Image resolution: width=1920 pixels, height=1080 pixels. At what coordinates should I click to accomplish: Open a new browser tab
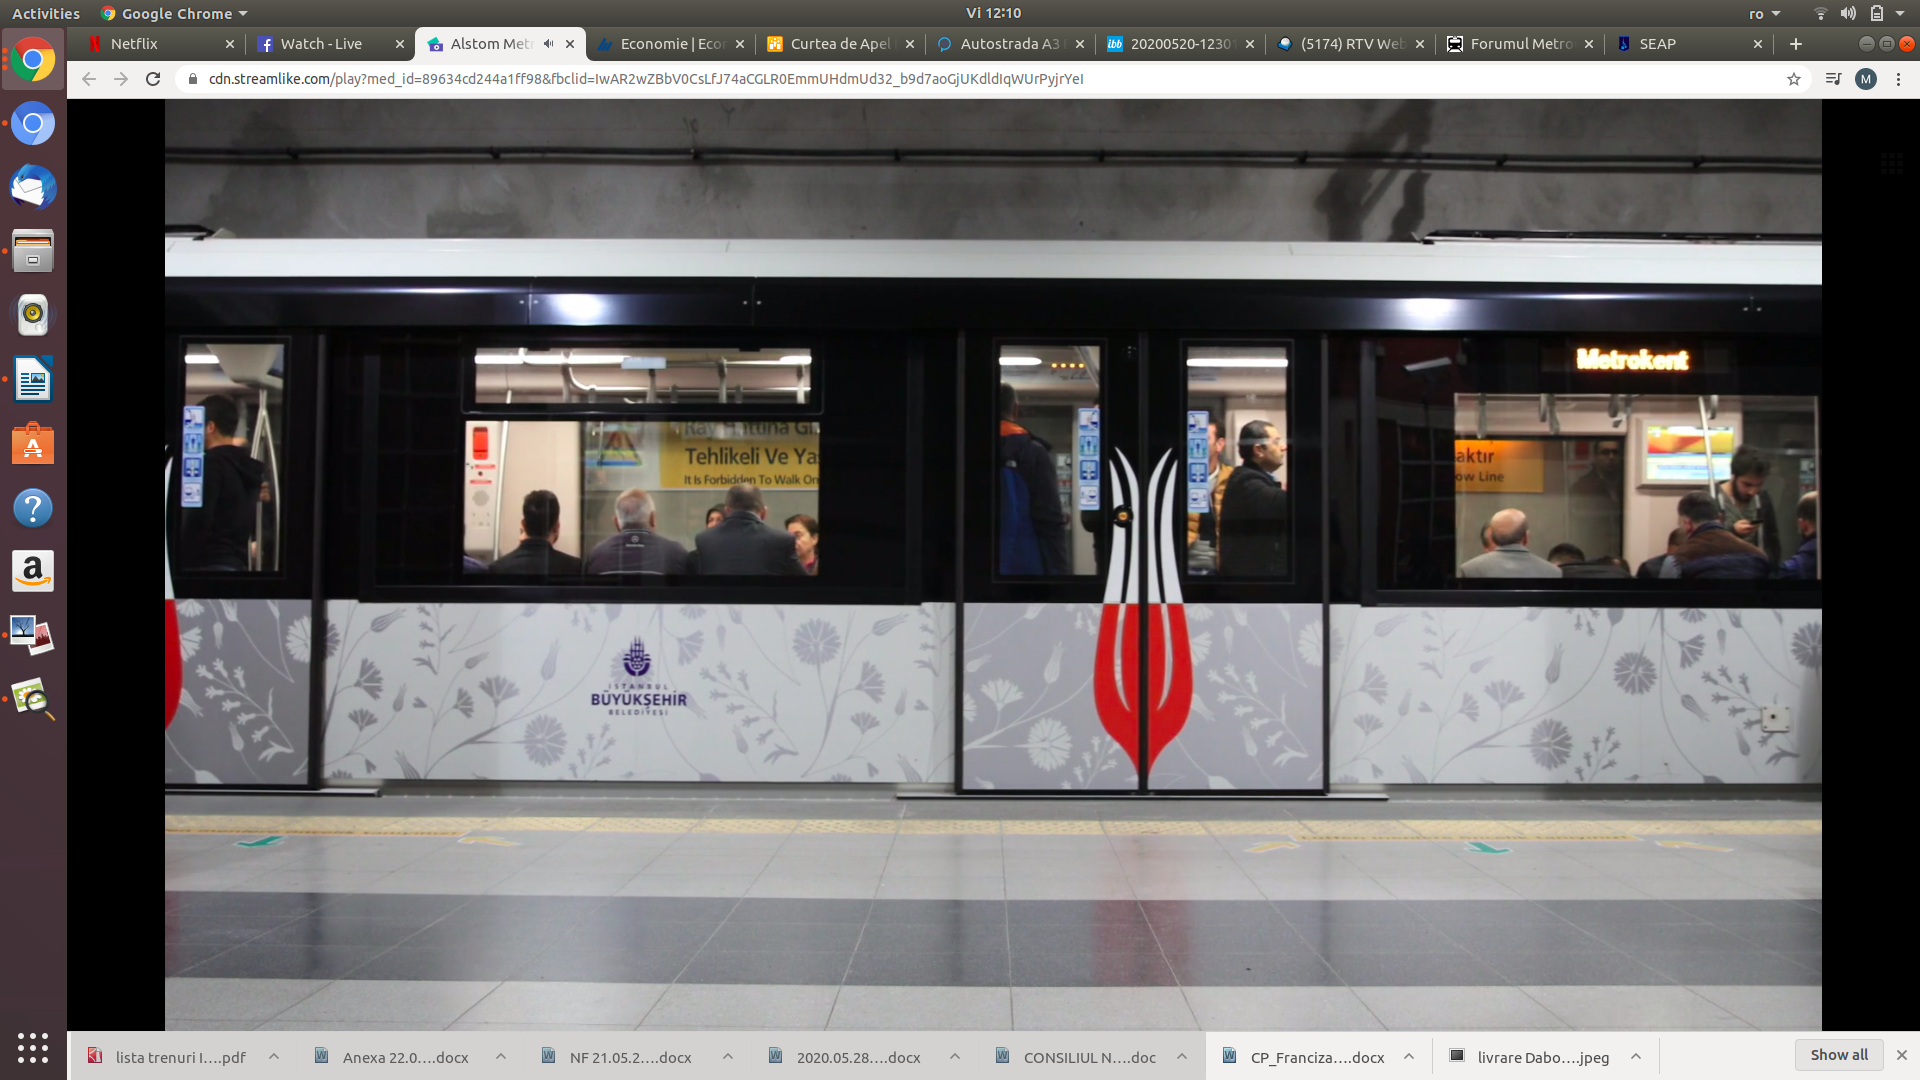coord(1796,44)
